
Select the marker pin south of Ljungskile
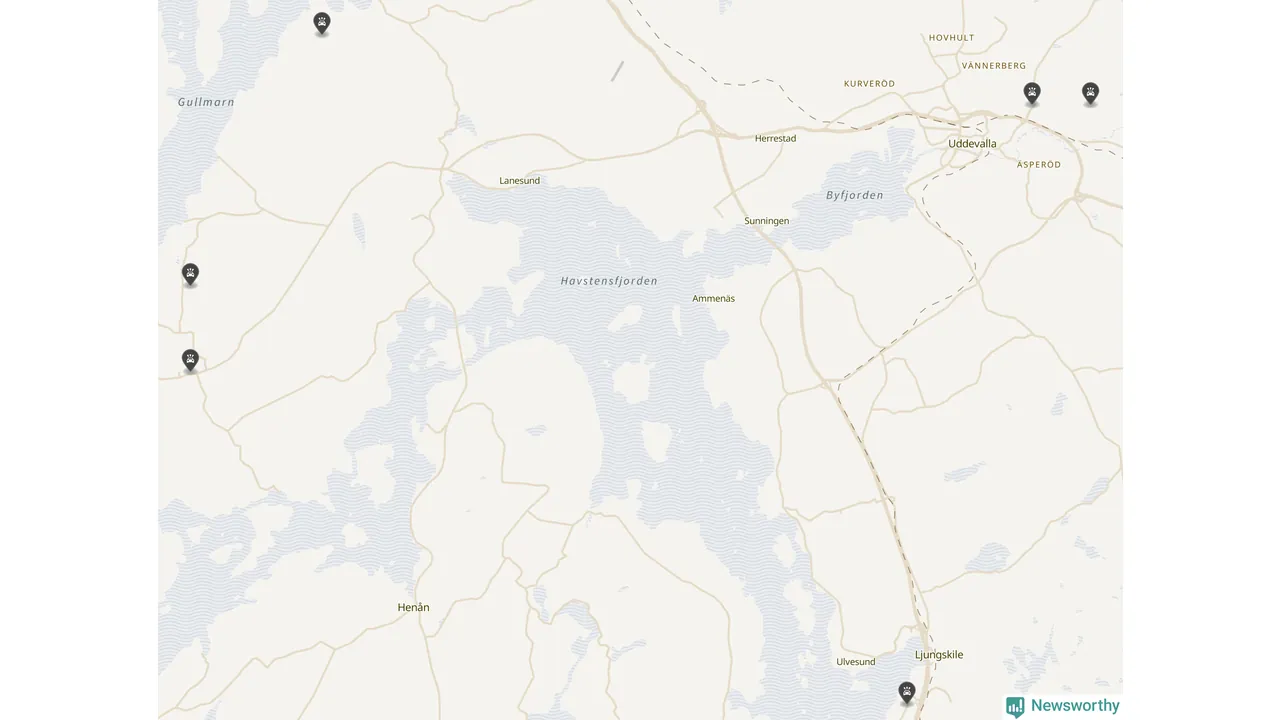pos(906,692)
